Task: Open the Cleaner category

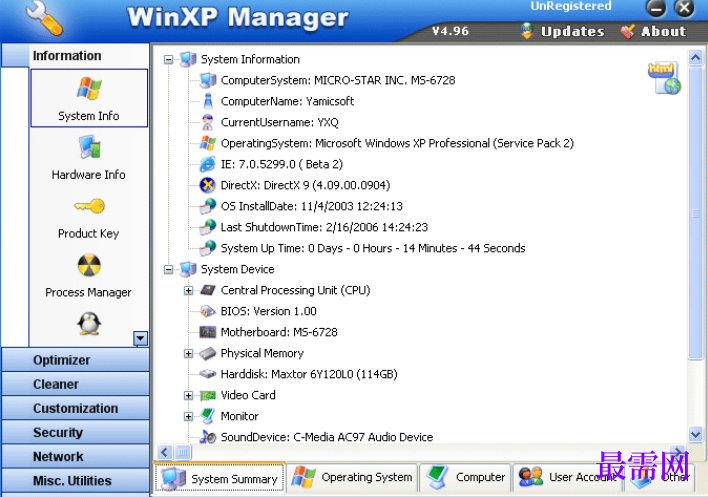Action: click(x=75, y=384)
